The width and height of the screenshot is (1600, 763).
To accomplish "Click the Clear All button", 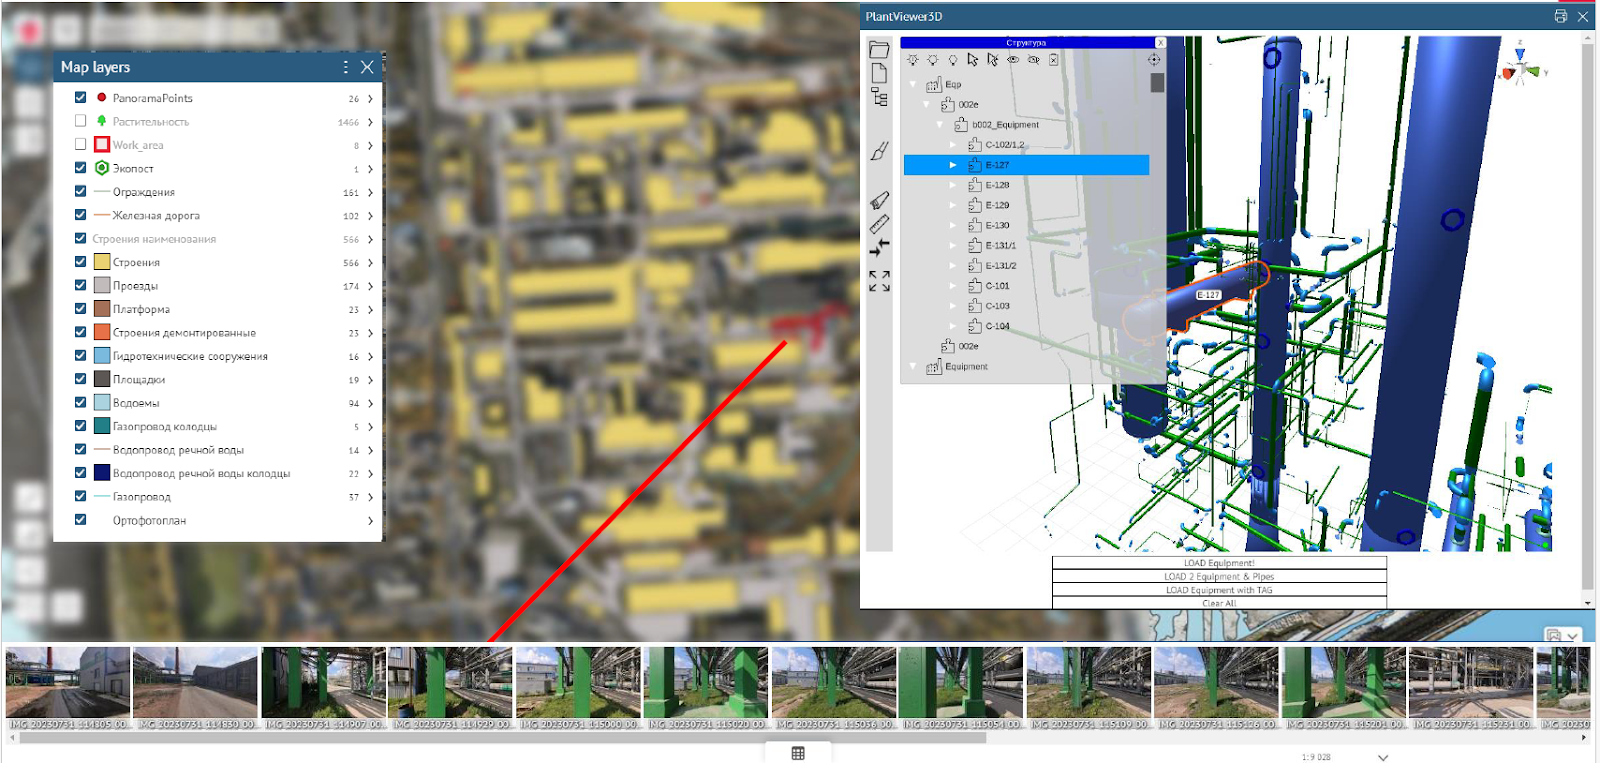I will pyautogui.click(x=1219, y=603).
